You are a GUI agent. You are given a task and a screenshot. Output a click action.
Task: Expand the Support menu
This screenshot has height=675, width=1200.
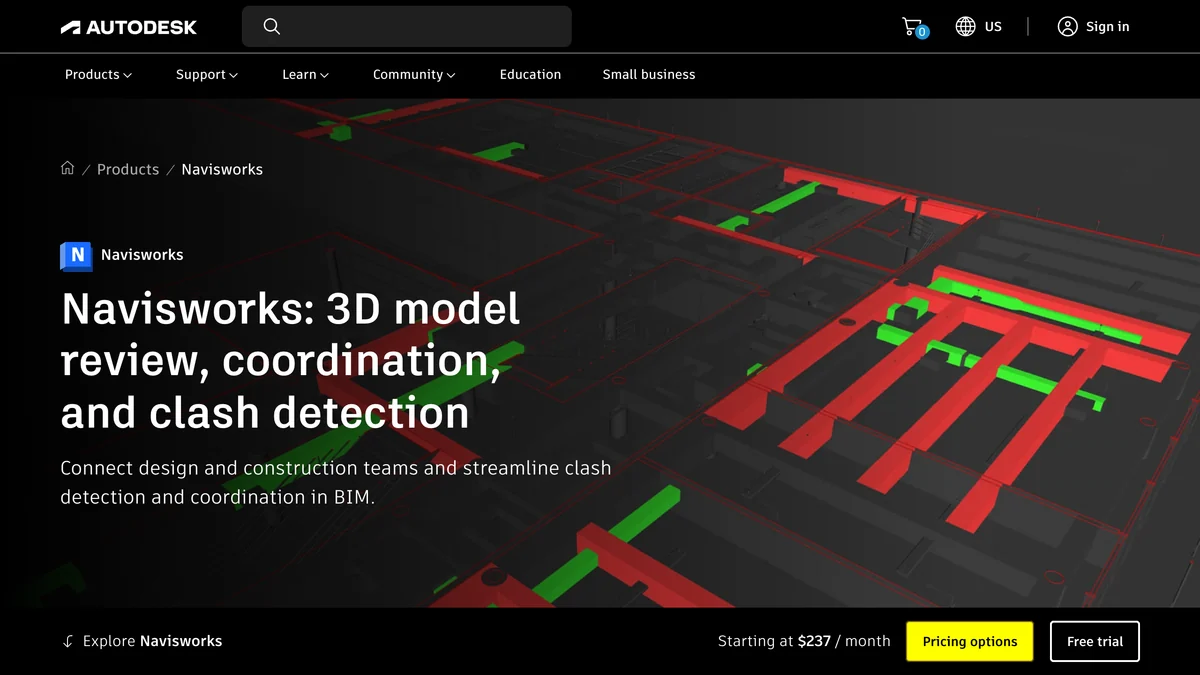tap(207, 75)
